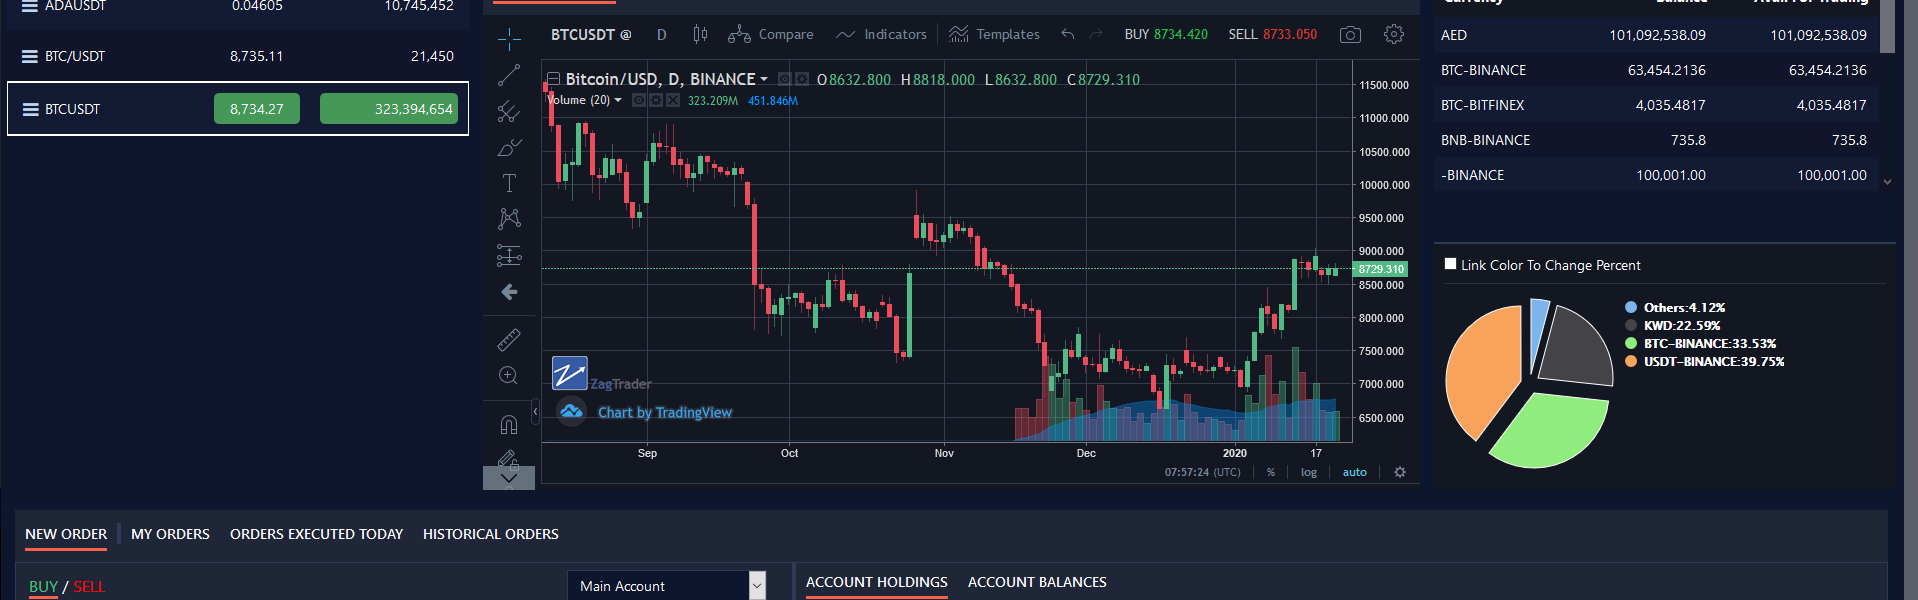Select BUY order side

click(43, 587)
